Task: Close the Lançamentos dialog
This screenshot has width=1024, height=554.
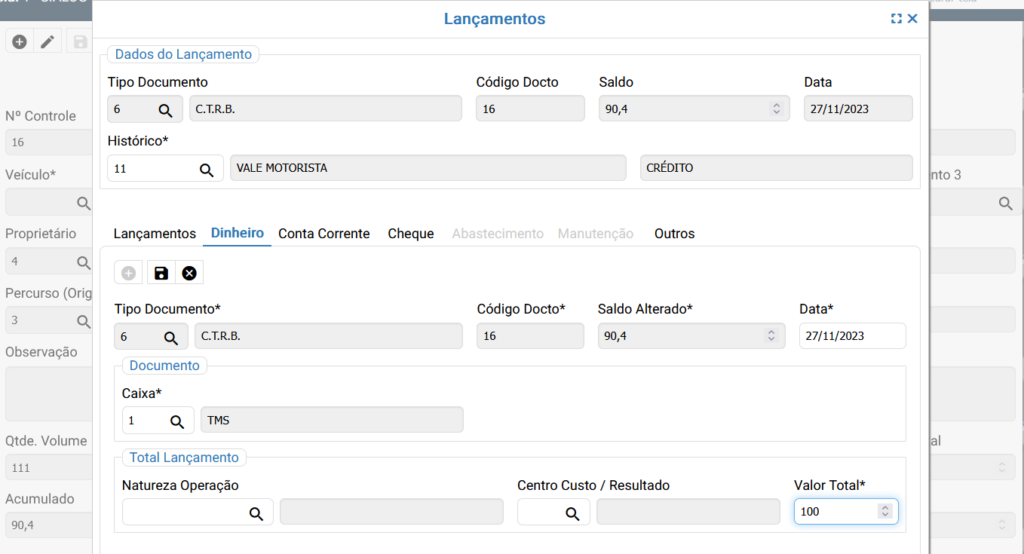Action: point(912,19)
